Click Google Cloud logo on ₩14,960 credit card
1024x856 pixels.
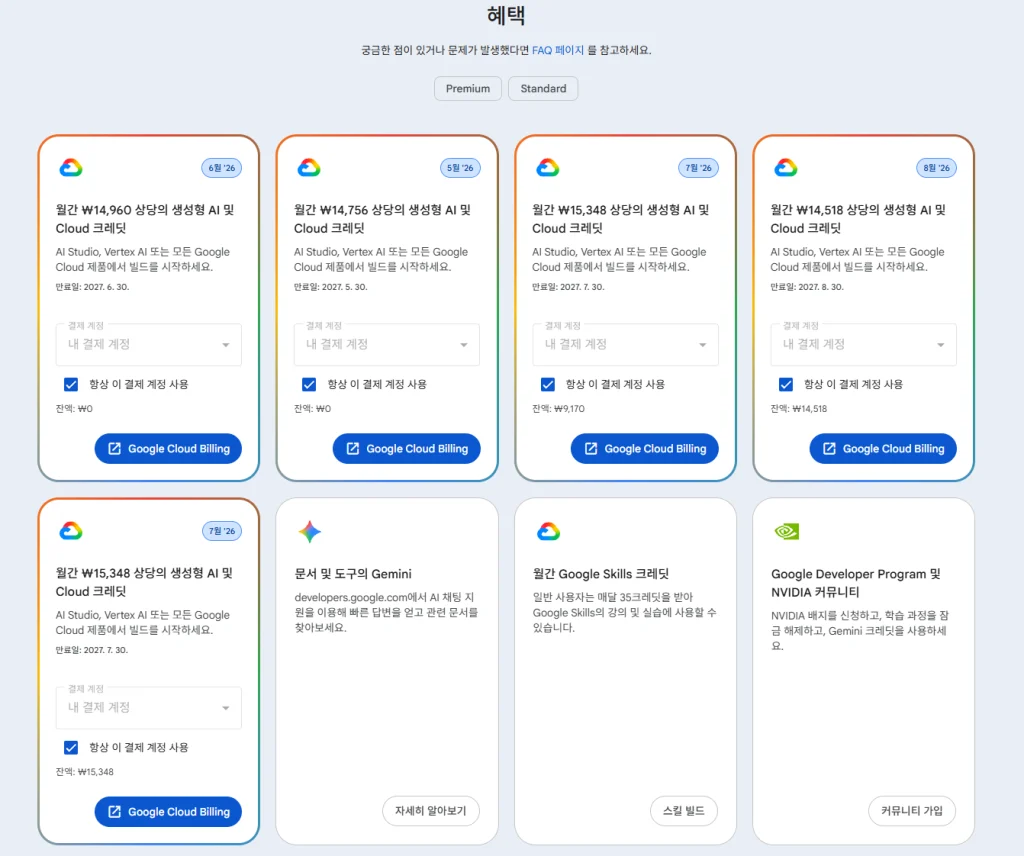coord(71,168)
